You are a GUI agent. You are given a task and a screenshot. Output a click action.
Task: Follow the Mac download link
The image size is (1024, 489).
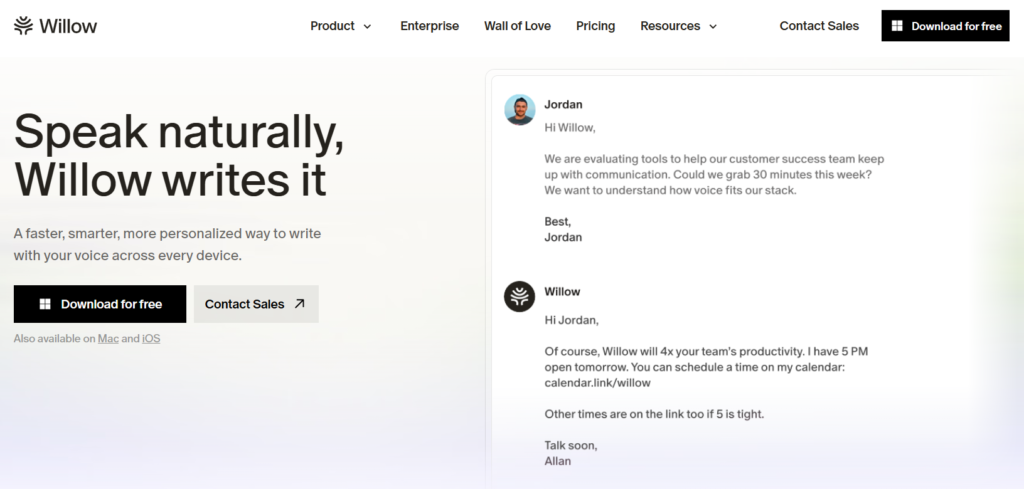point(108,339)
